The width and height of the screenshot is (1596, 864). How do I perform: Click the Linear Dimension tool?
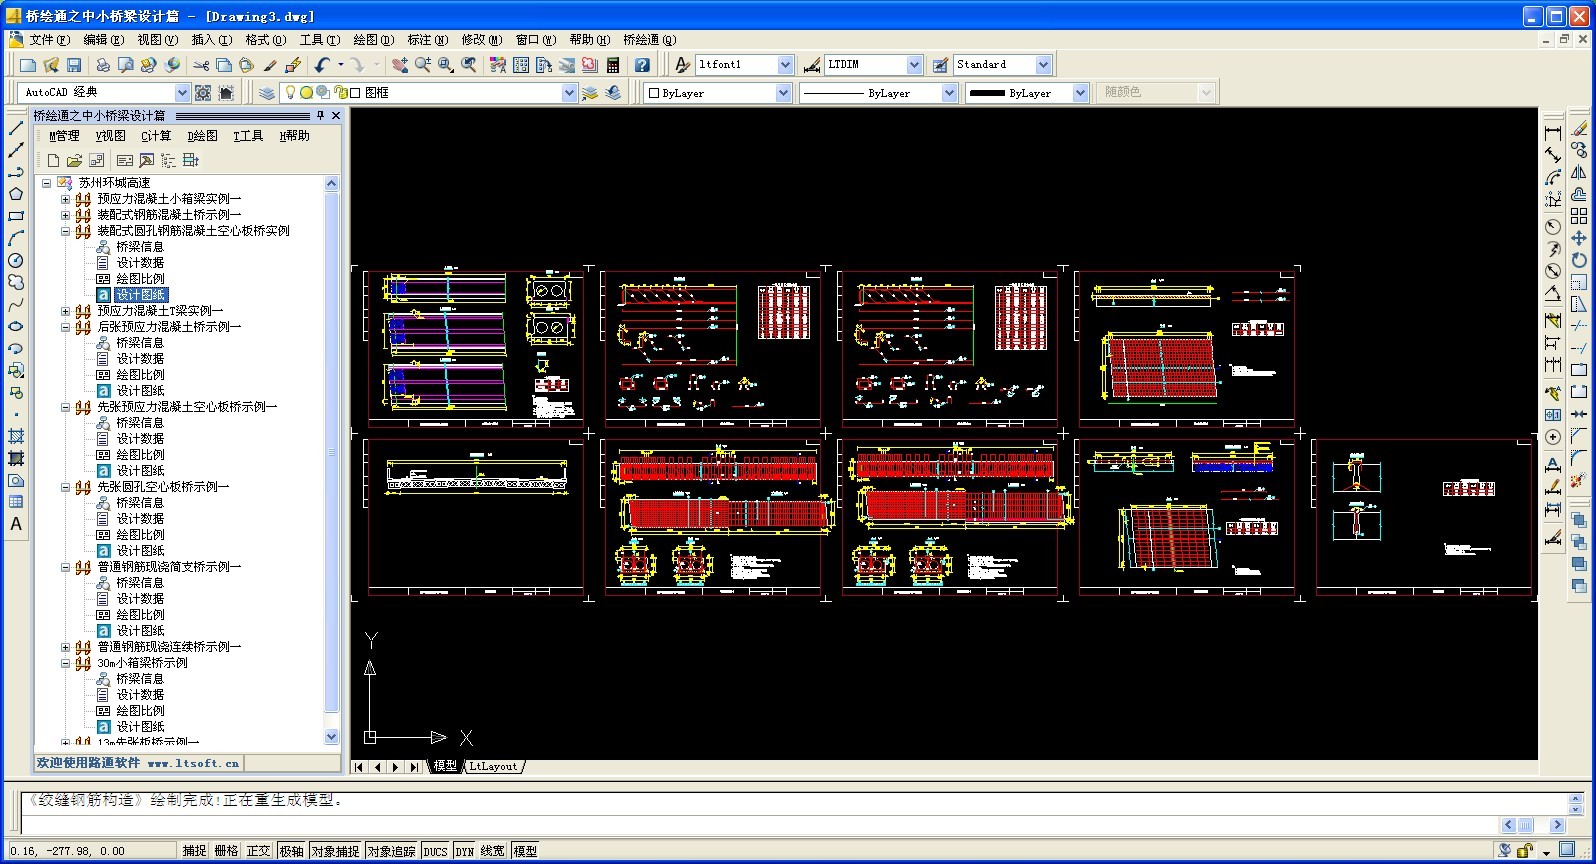[1553, 133]
